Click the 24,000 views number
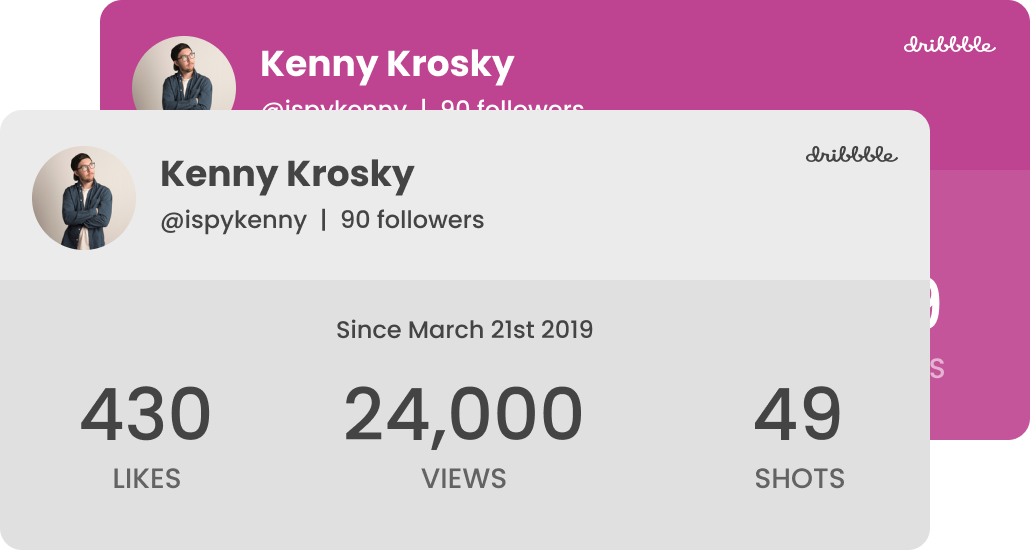 point(463,416)
